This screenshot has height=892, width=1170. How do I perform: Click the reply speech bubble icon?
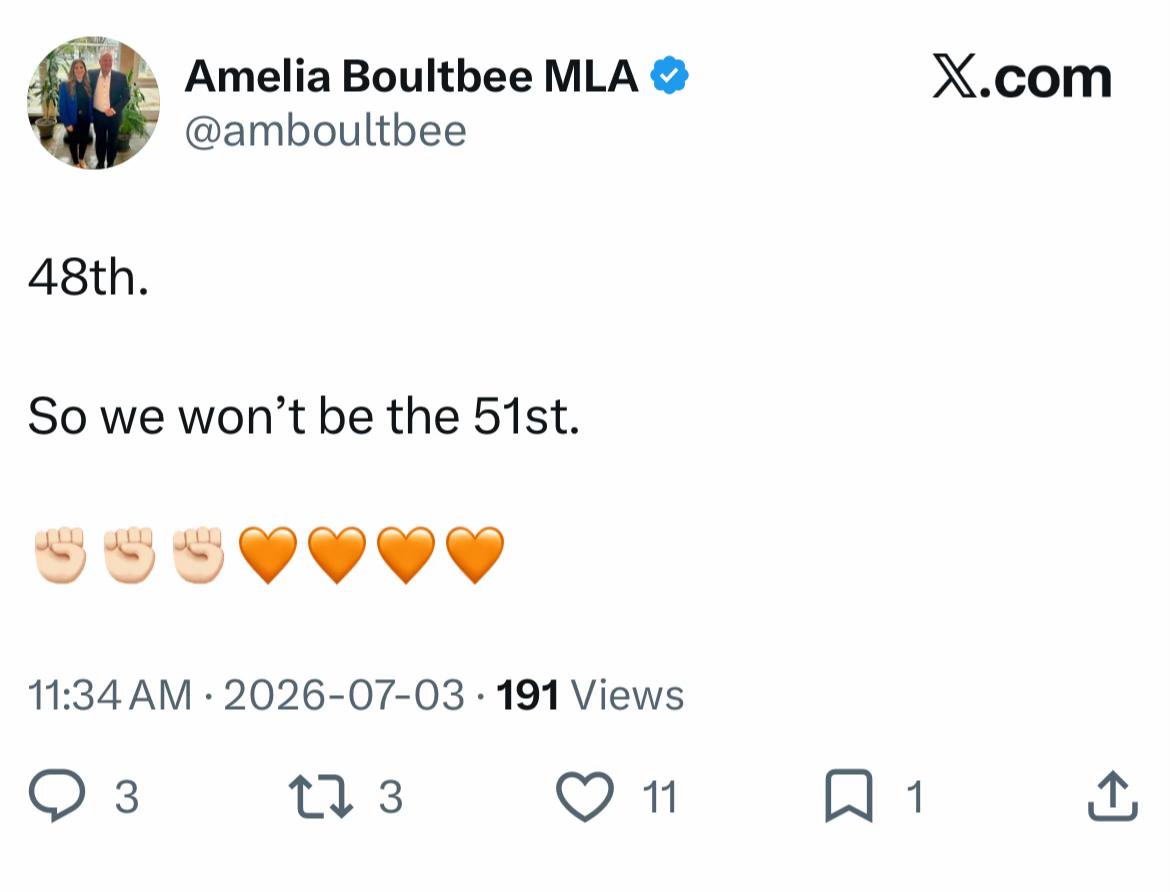click(x=57, y=796)
